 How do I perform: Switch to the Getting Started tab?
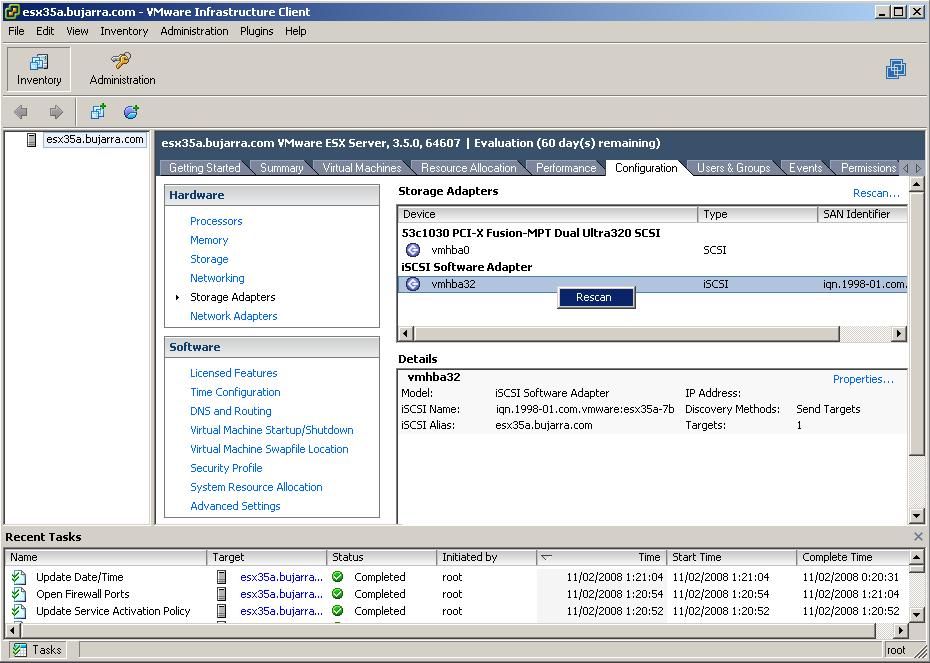[205, 168]
